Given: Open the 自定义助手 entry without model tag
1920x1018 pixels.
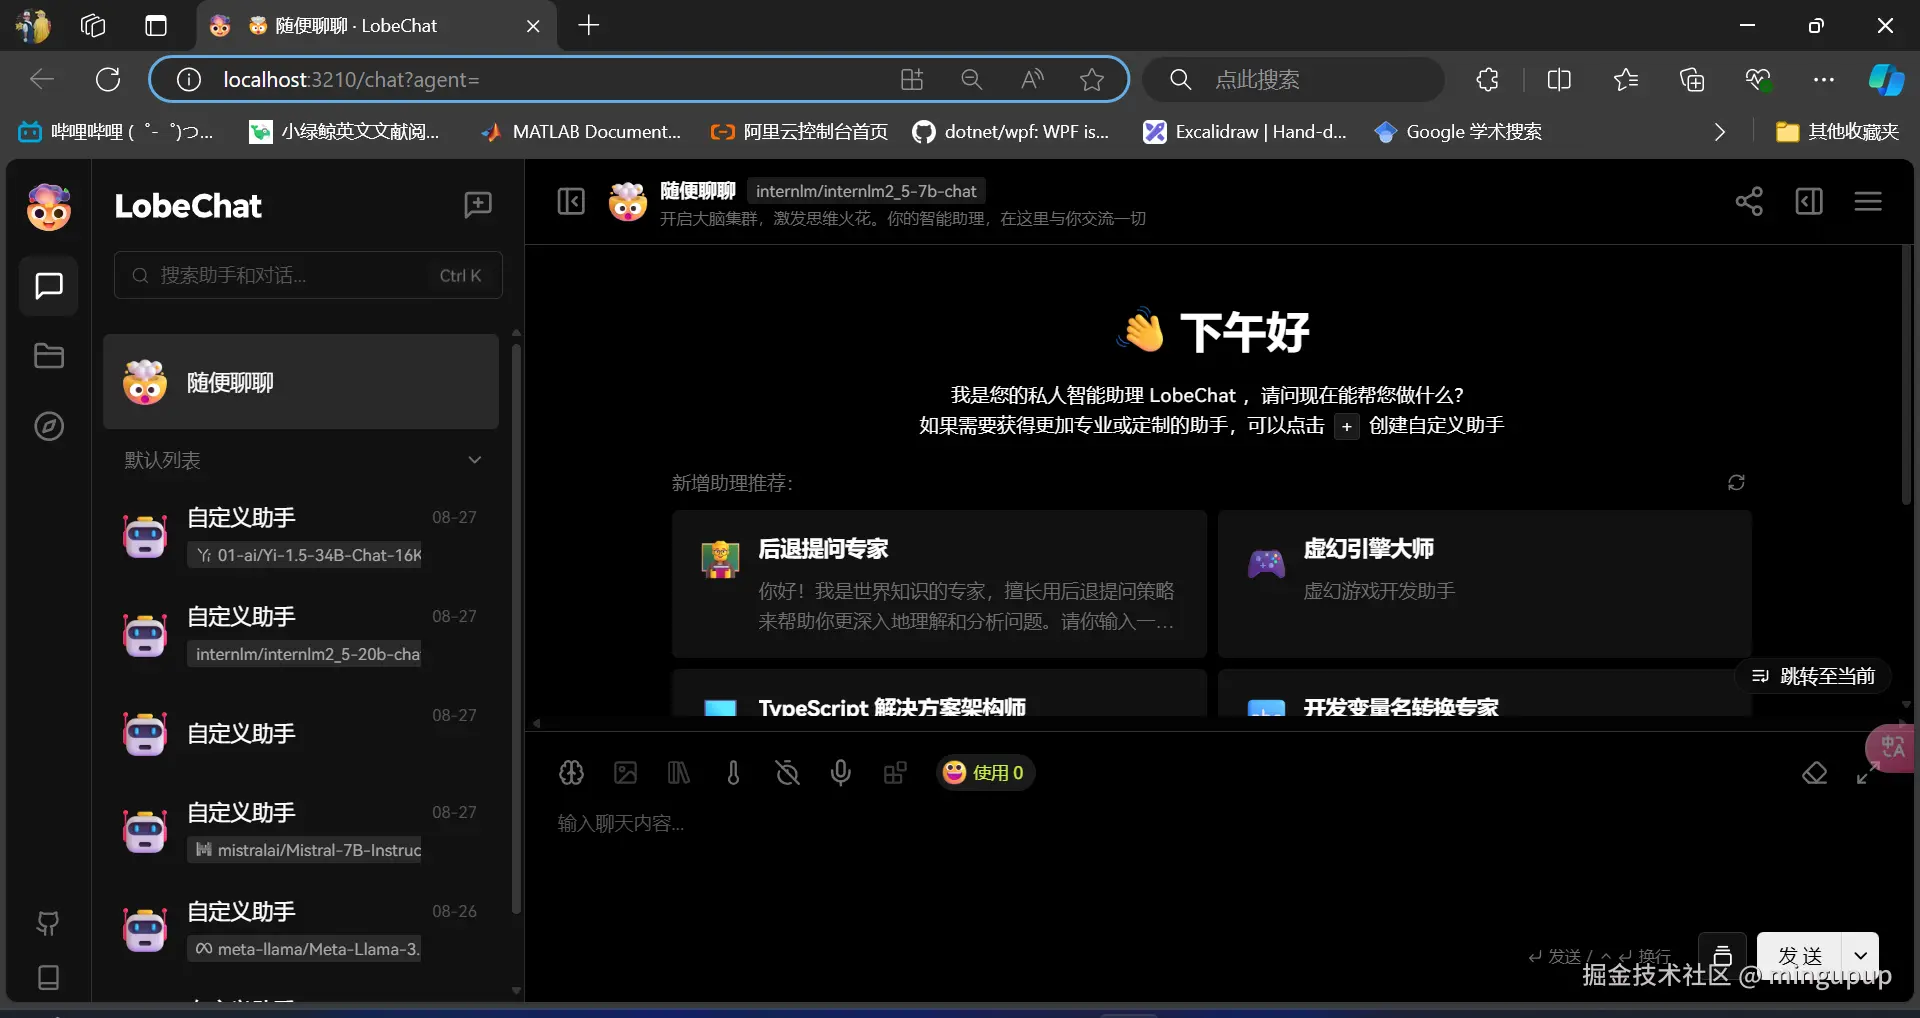Looking at the screenshot, I should coord(301,732).
